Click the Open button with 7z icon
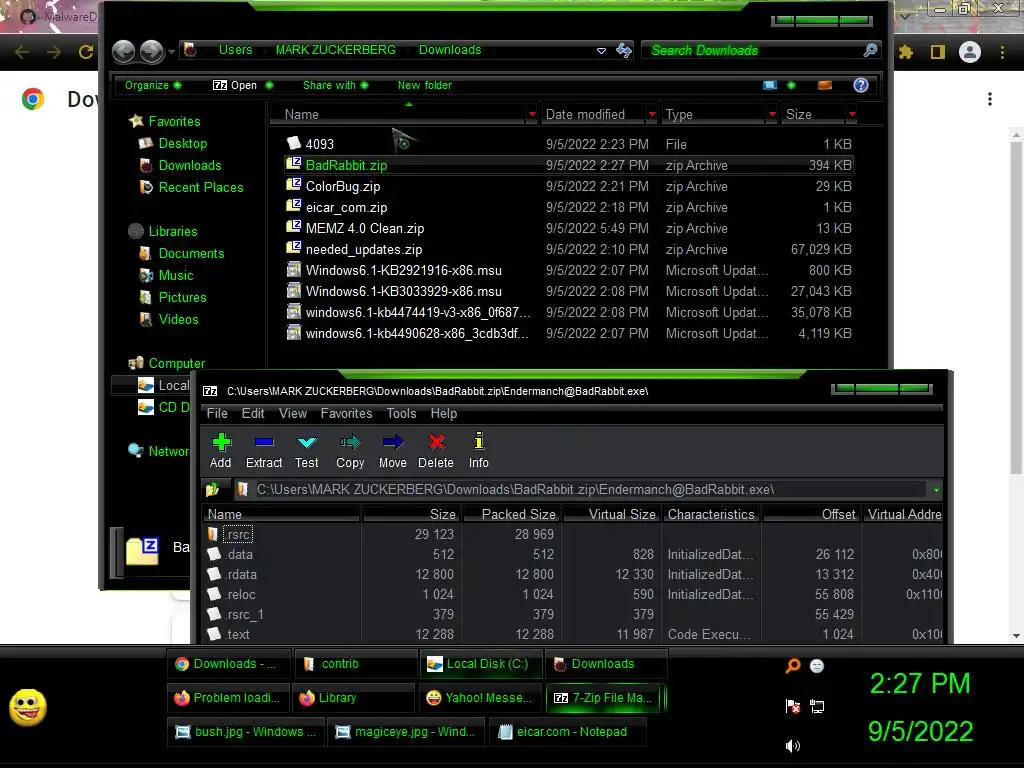1024x768 pixels. (x=235, y=85)
